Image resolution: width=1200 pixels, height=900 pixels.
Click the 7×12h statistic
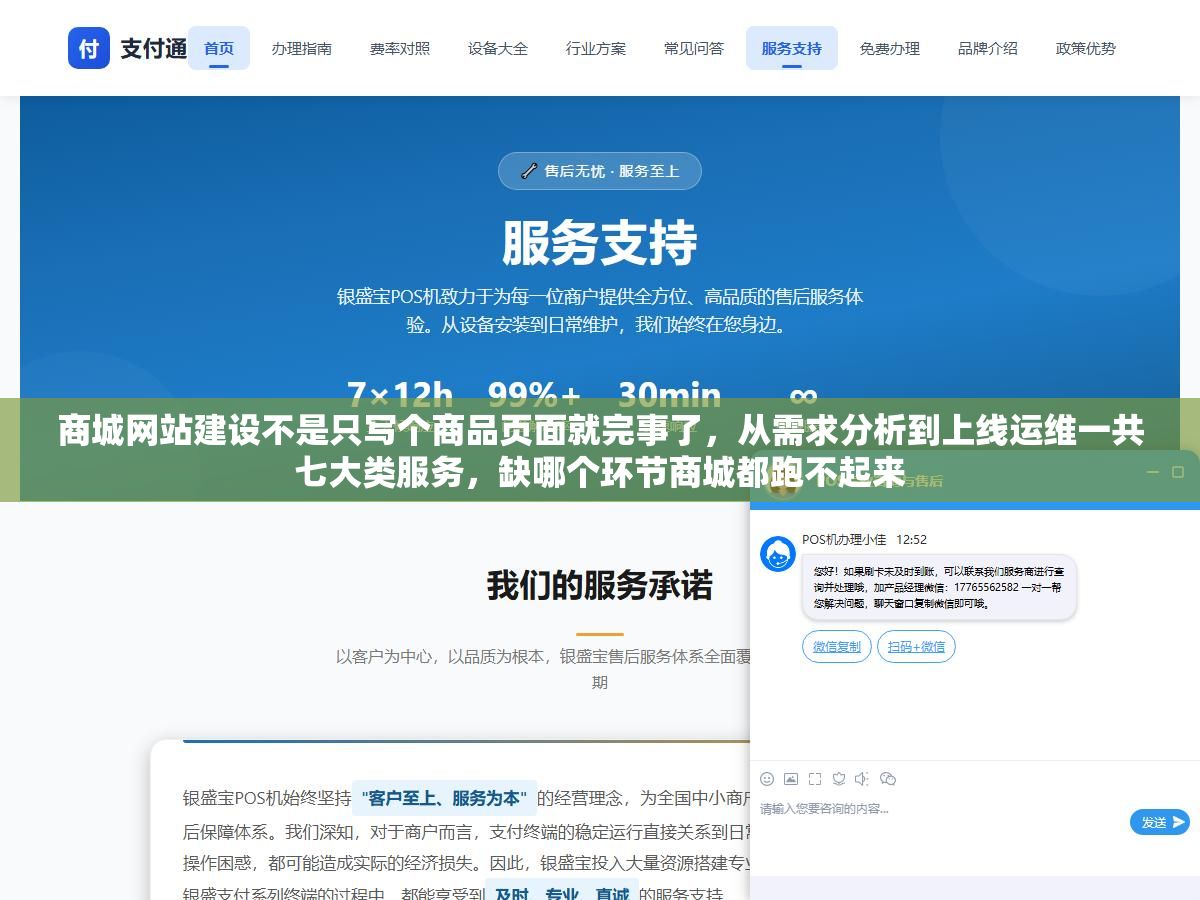pyautogui.click(x=400, y=394)
